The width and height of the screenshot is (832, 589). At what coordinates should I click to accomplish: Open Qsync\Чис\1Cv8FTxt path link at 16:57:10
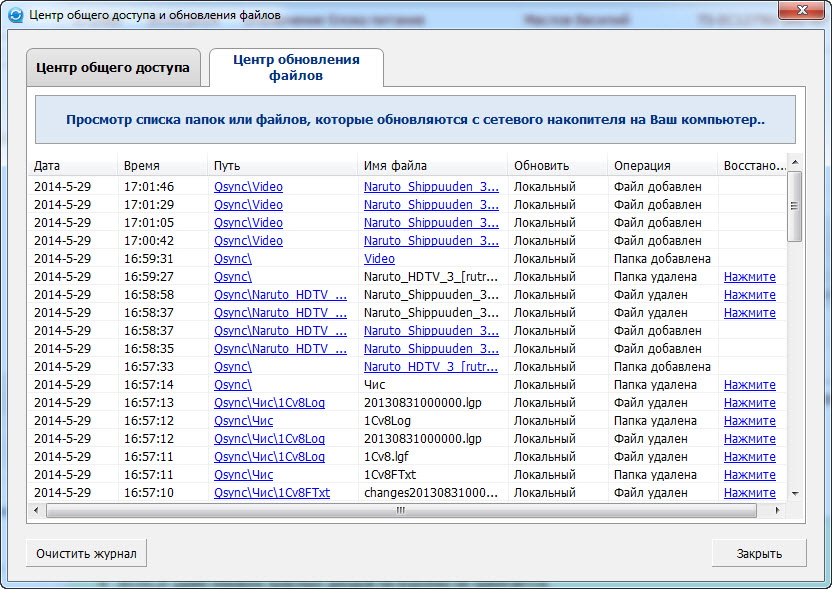tap(272, 493)
